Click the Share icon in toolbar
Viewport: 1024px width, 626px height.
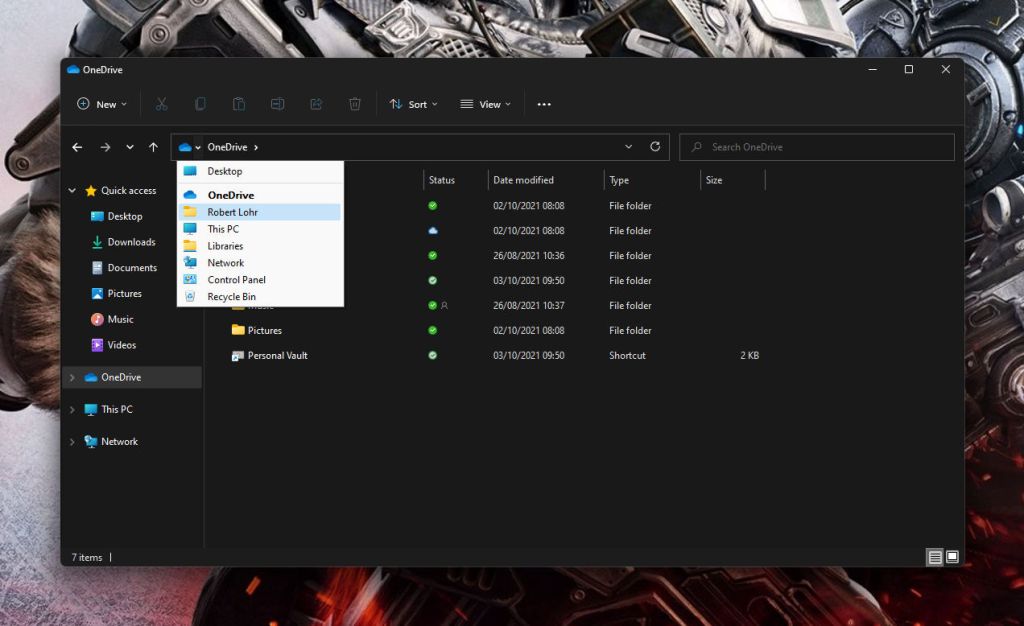point(316,104)
